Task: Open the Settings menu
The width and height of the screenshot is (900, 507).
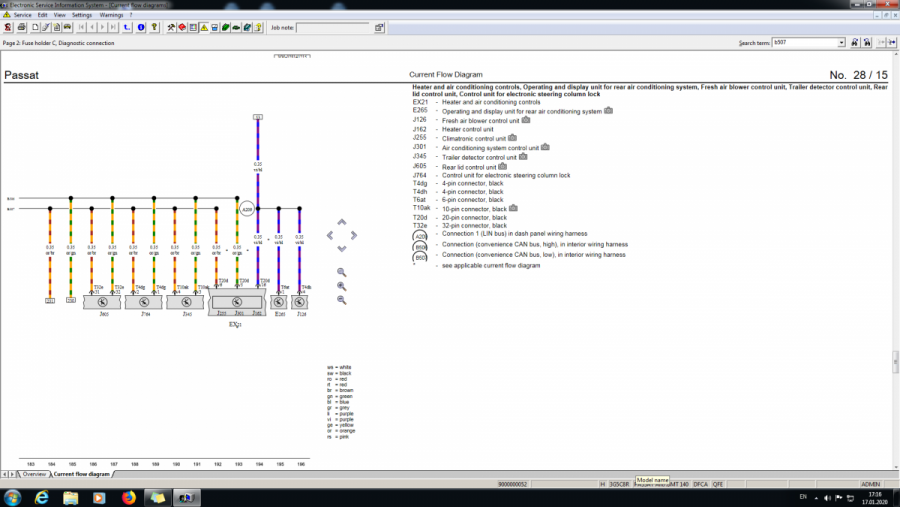Action: coord(82,15)
